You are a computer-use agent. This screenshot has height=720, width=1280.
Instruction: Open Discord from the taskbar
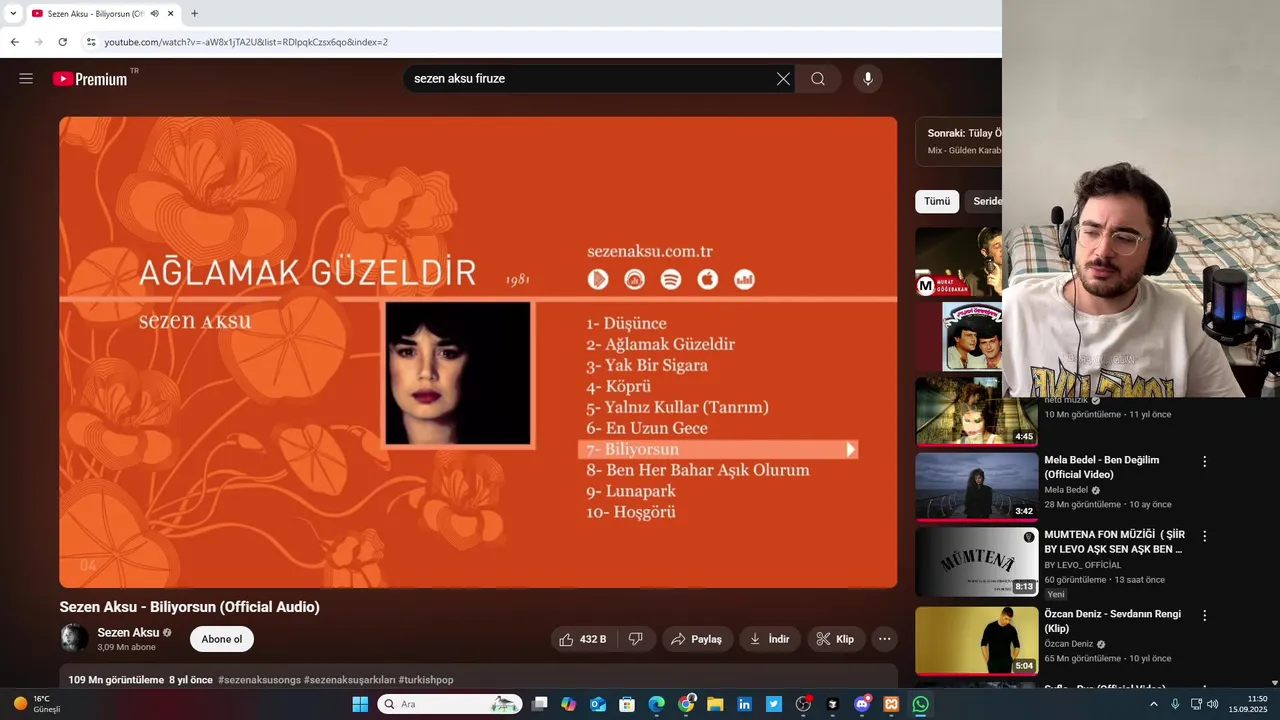[x=862, y=704]
